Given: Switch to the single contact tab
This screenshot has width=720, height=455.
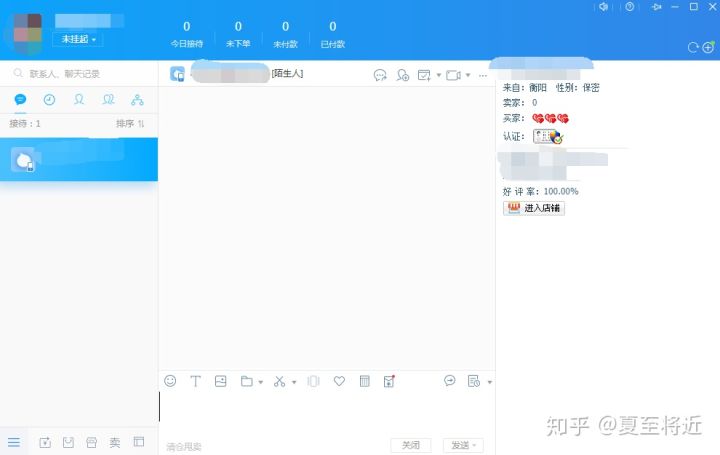Looking at the screenshot, I should tap(79, 100).
